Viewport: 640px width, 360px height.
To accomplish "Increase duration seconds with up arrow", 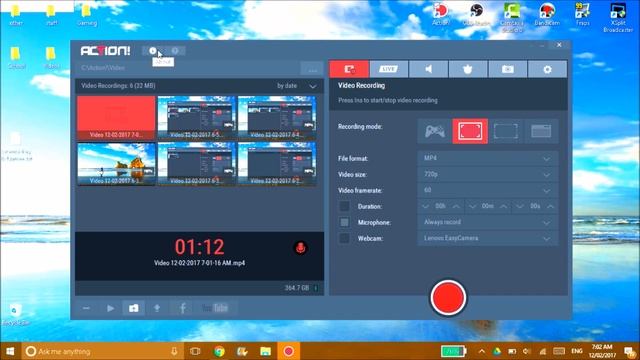I will pyautogui.click(x=550, y=207).
